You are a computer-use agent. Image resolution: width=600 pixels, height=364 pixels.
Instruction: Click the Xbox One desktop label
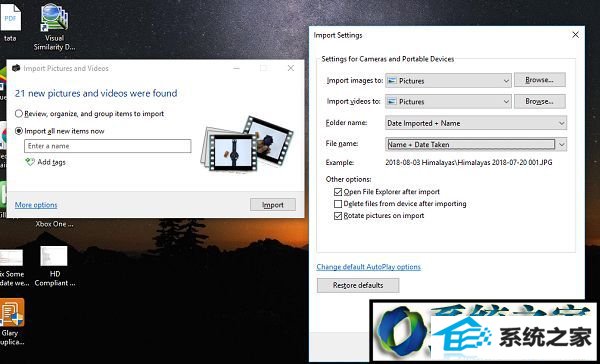(54, 224)
